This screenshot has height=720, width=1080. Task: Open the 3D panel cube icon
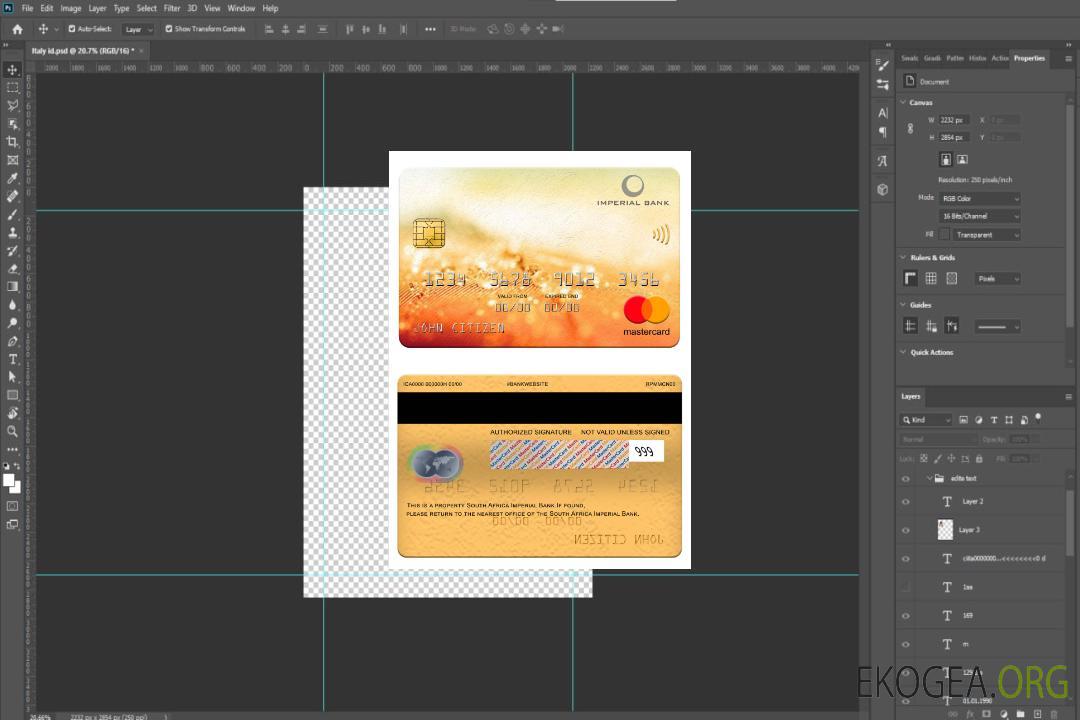point(882,189)
